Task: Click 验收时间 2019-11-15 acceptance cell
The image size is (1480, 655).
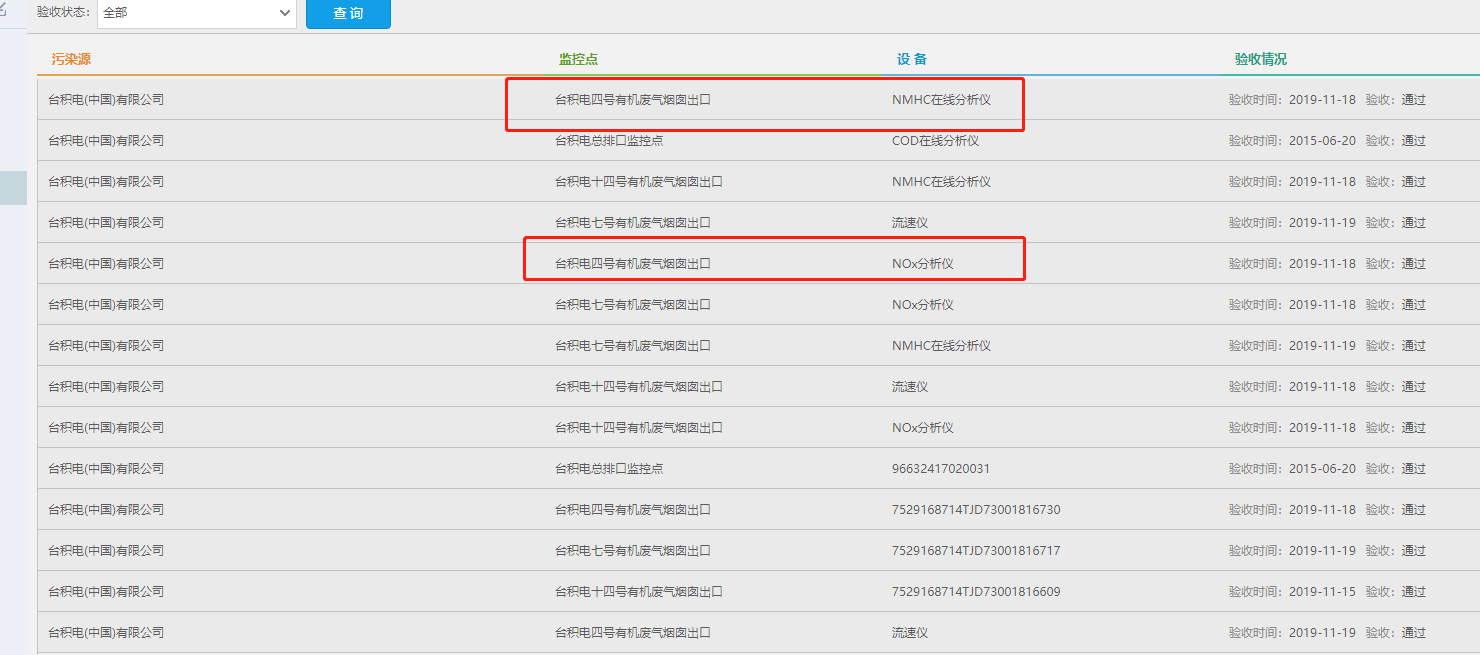Action: coord(1327,592)
